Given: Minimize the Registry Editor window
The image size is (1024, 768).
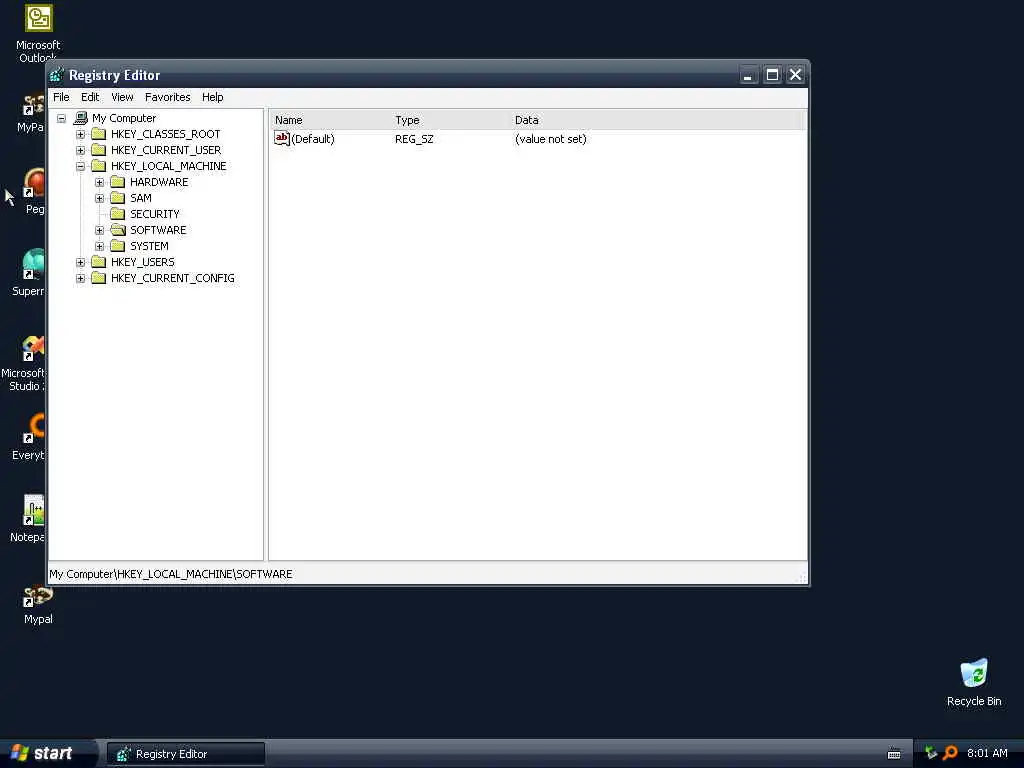Looking at the screenshot, I should coord(748,75).
